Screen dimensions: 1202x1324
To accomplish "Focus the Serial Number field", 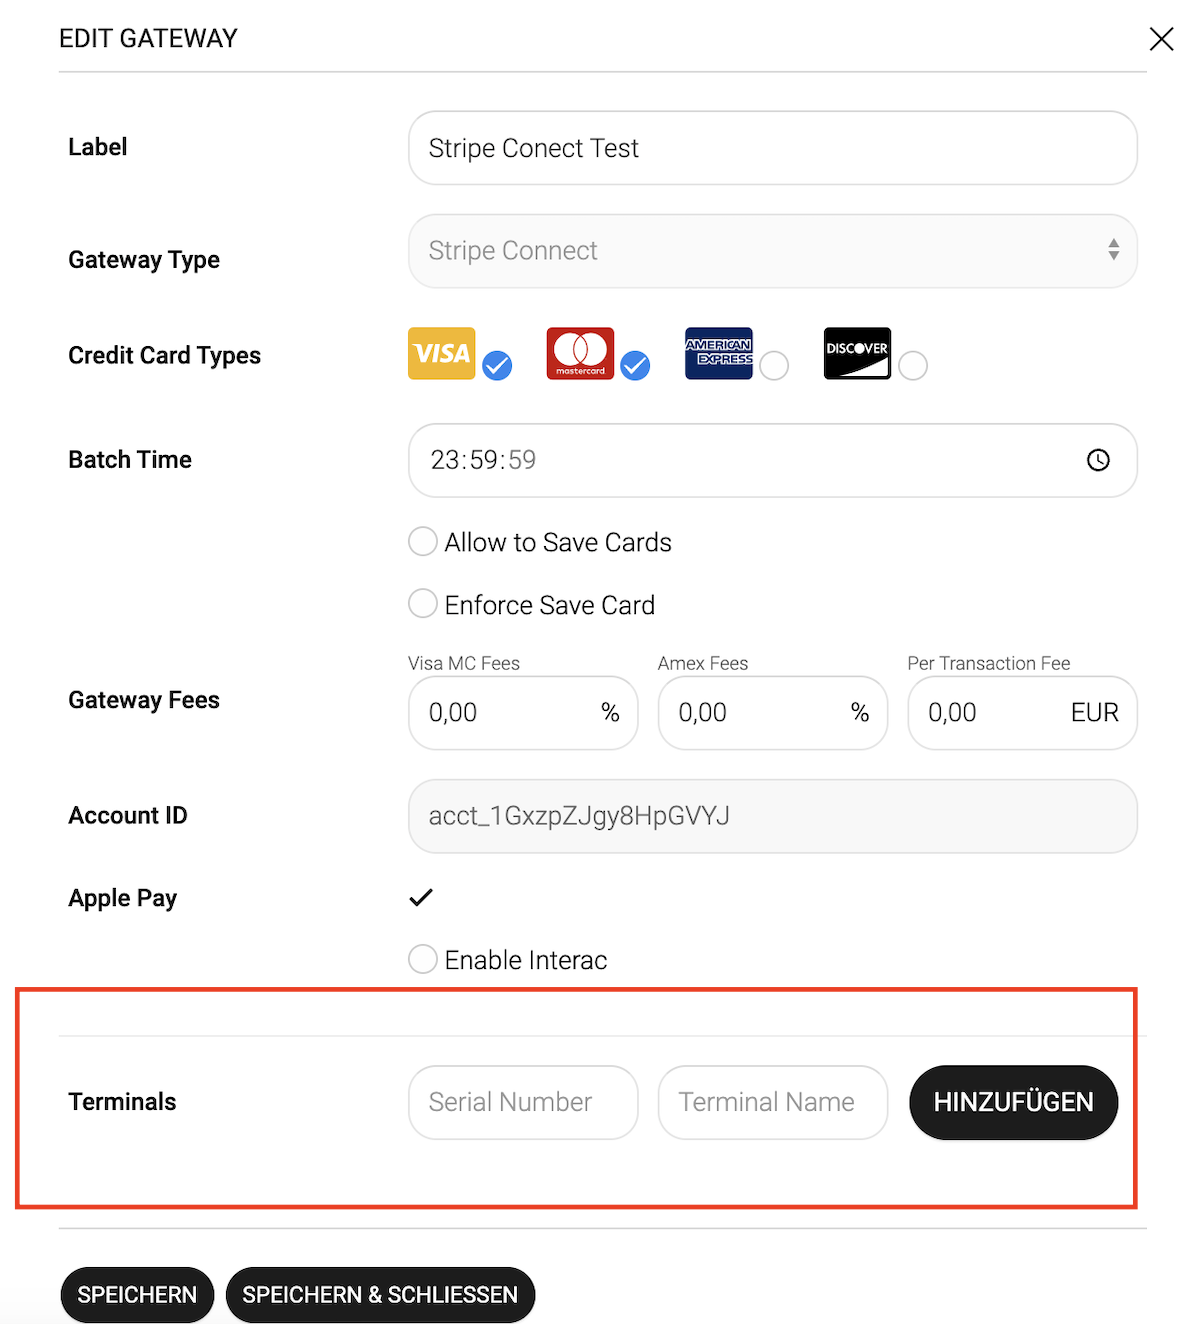I will 523,1102.
